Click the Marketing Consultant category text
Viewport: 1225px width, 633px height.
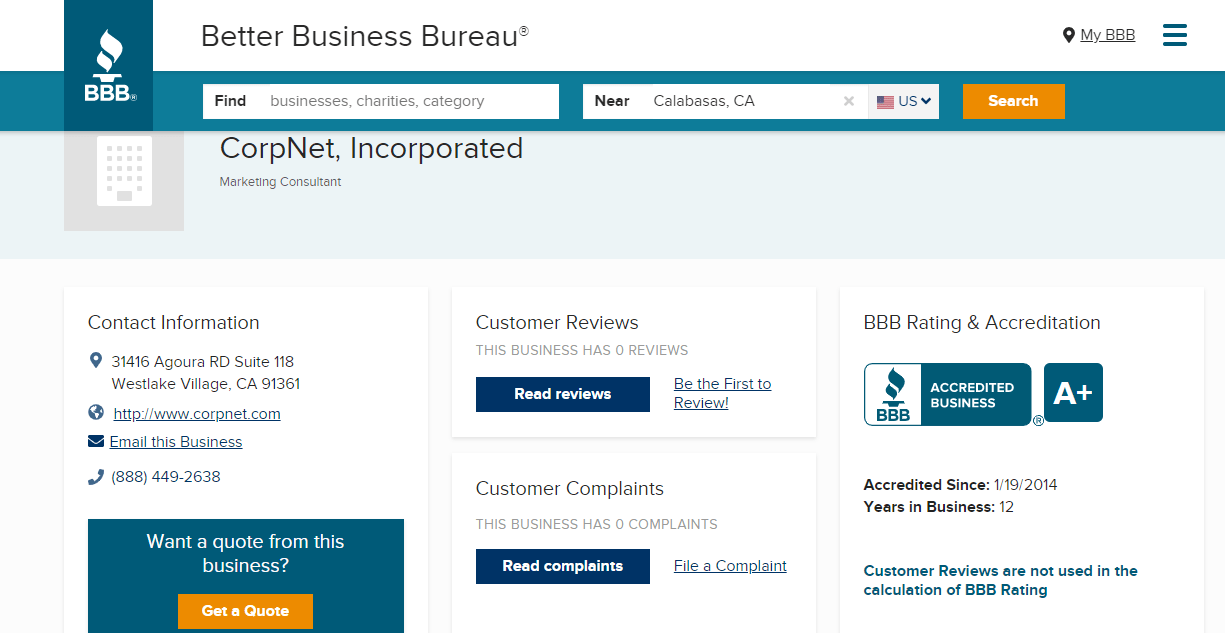(x=280, y=182)
